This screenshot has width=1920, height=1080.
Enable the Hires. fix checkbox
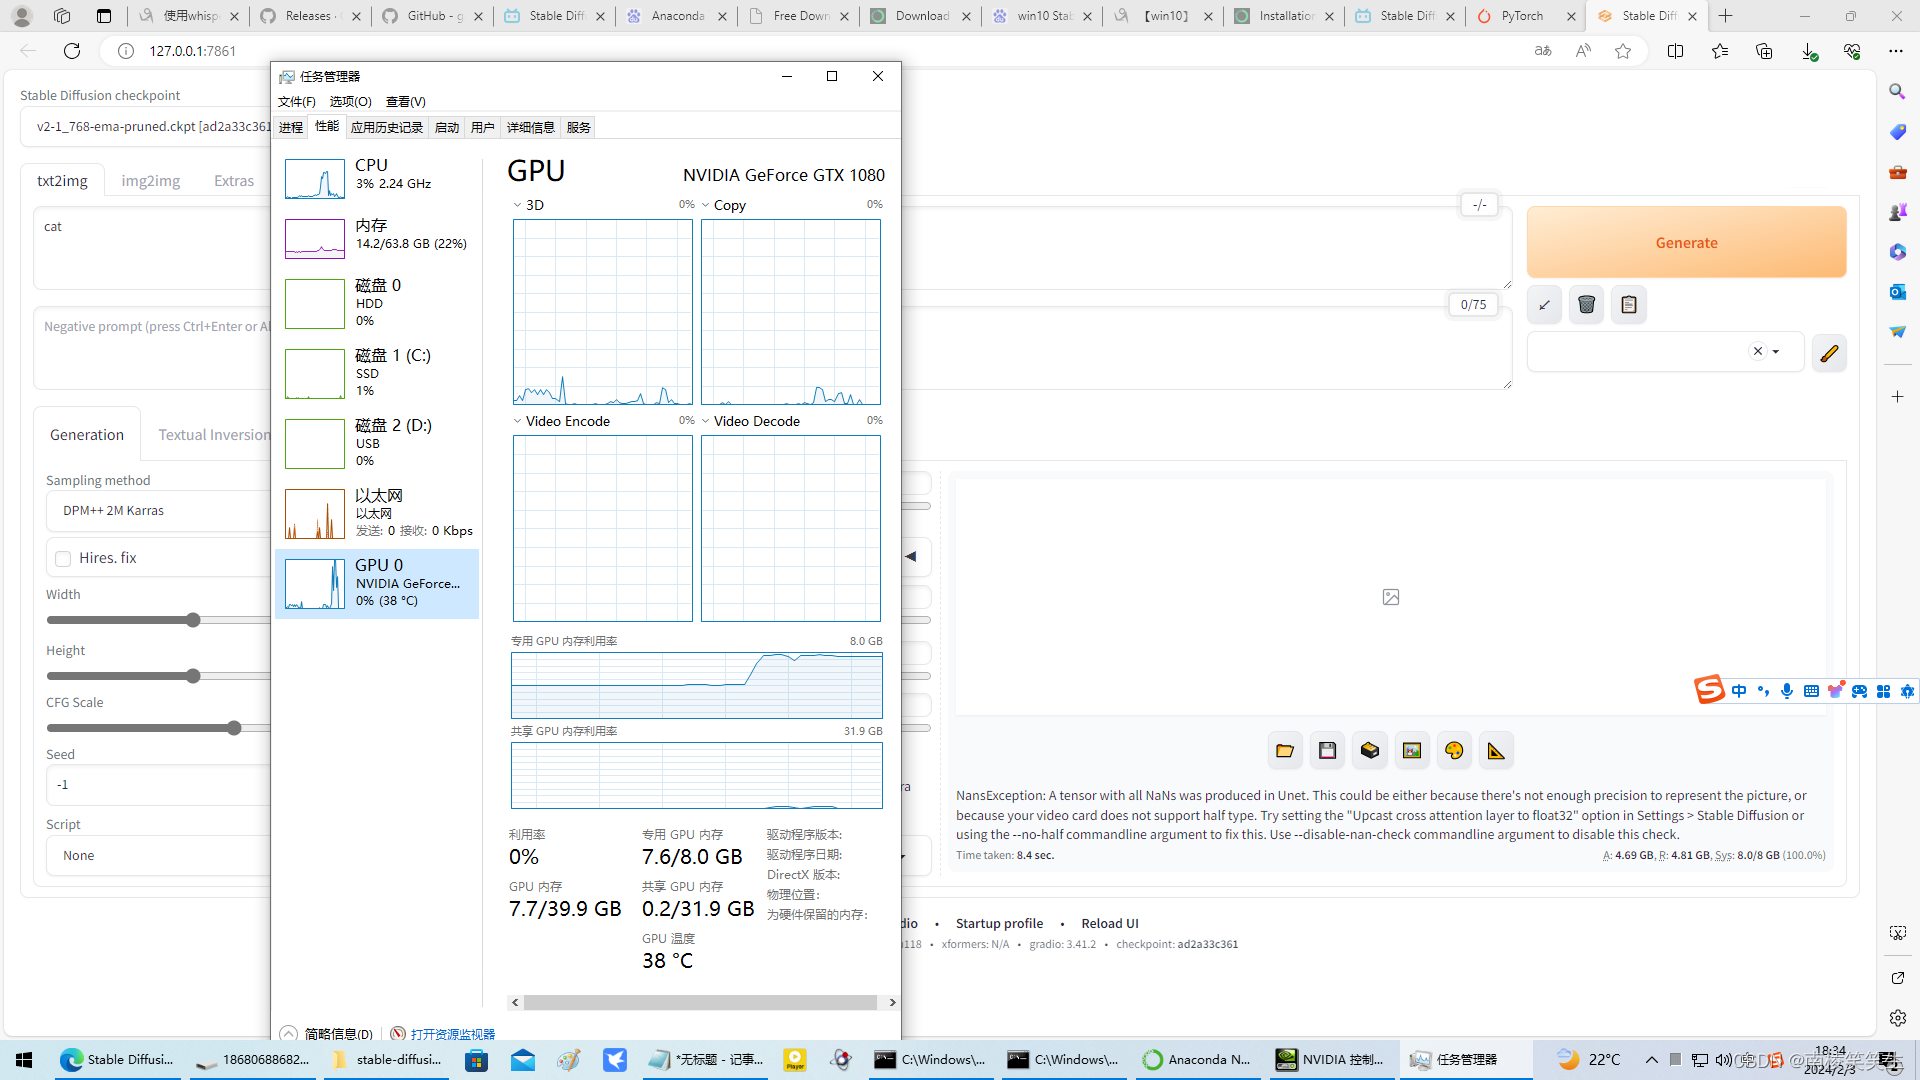click(x=63, y=558)
